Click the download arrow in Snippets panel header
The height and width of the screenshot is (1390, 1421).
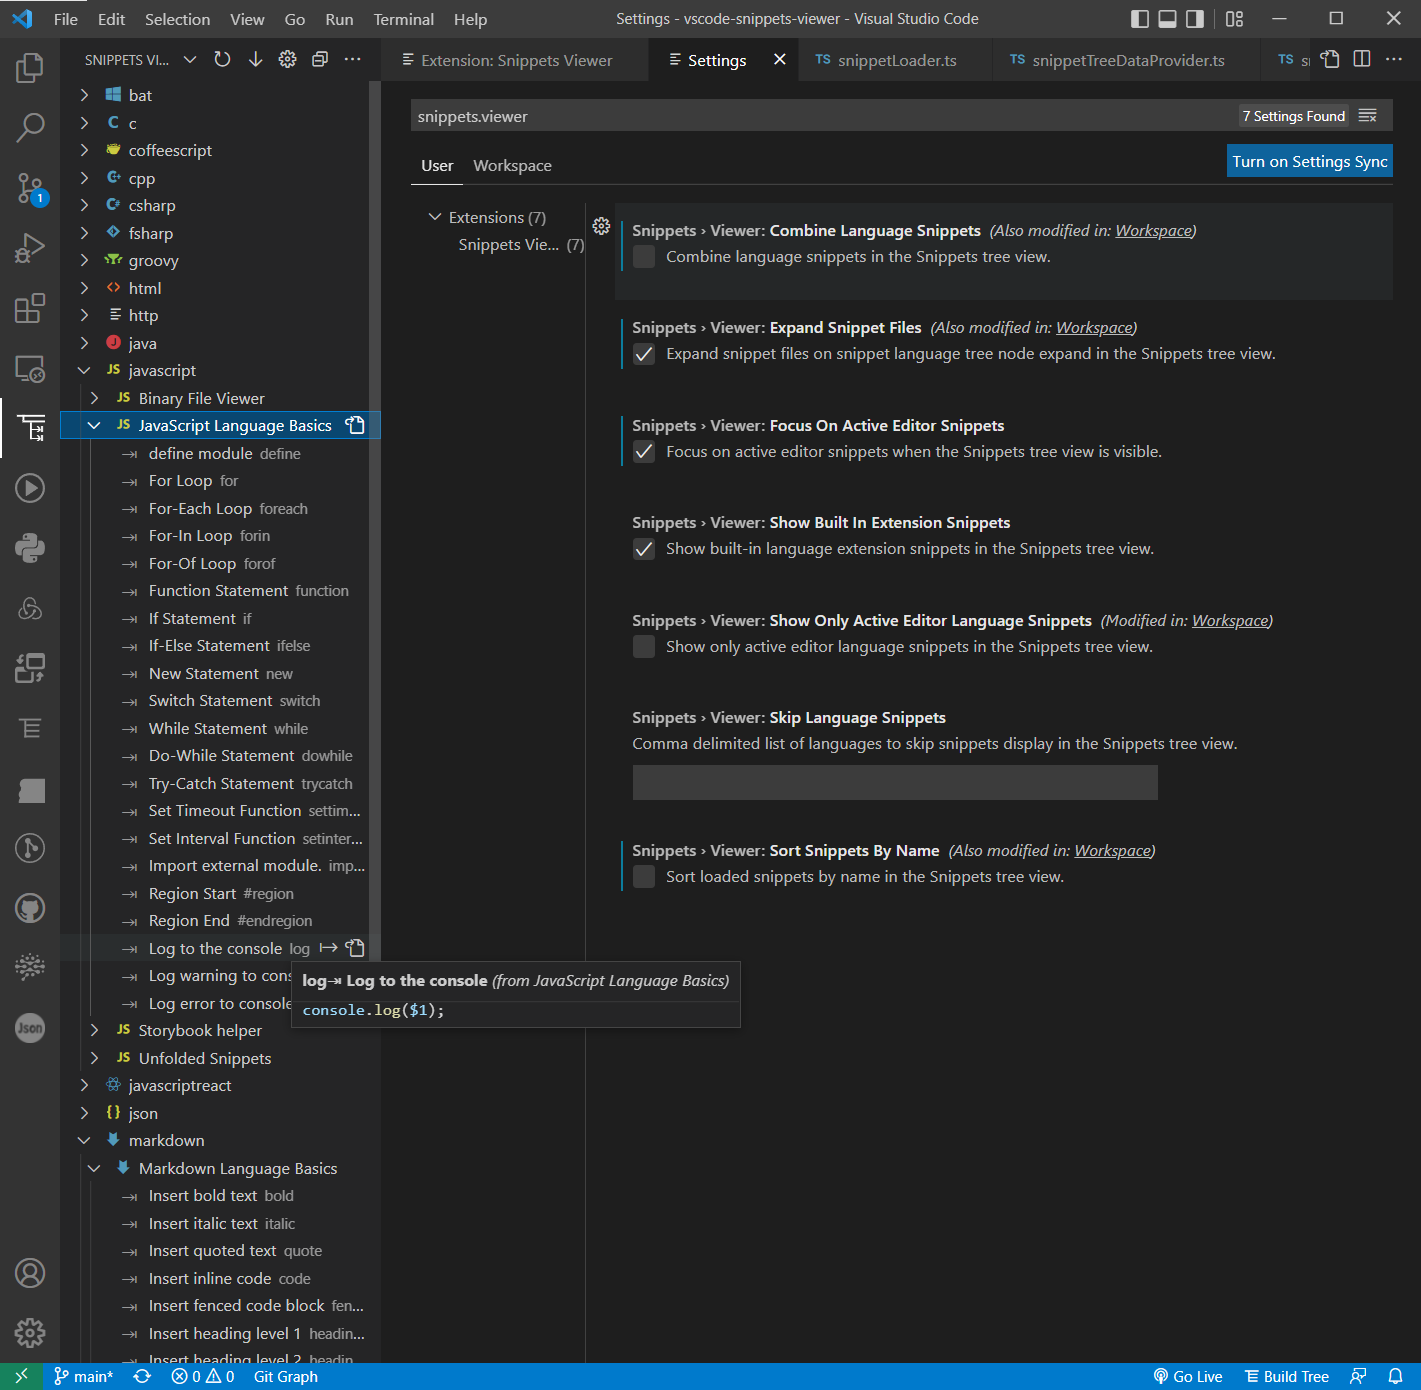(255, 60)
